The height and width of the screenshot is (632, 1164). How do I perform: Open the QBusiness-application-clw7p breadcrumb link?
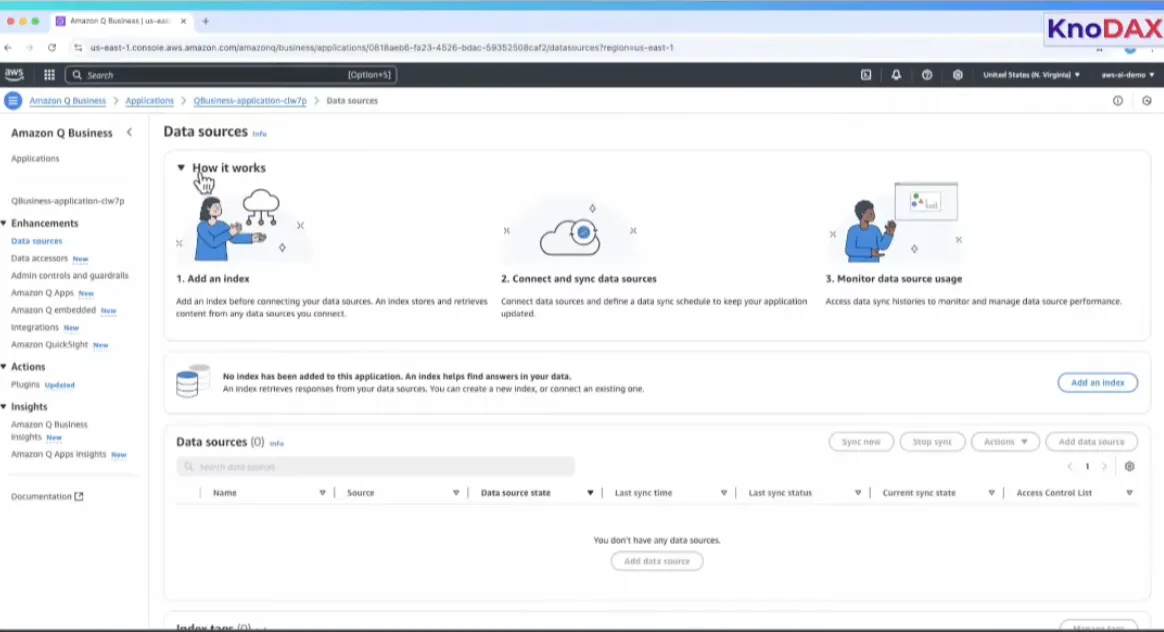coord(249,100)
